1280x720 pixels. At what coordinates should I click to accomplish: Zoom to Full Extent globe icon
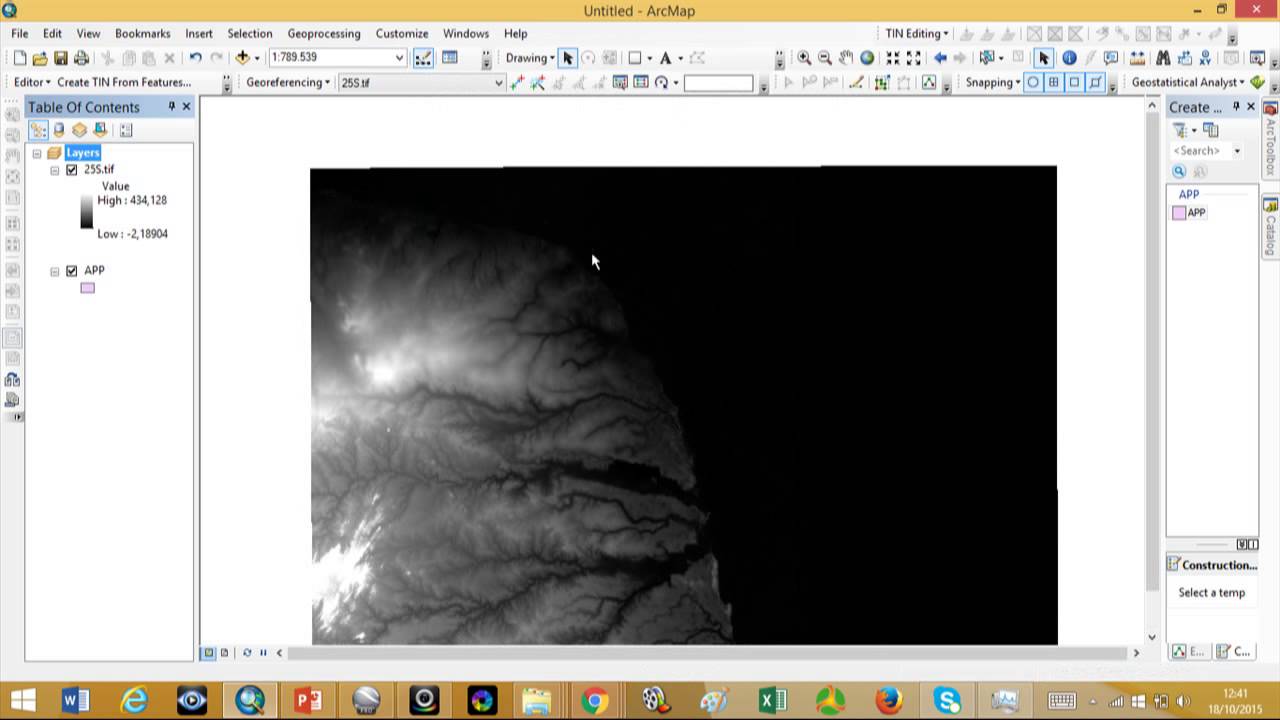tap(867, 58)
